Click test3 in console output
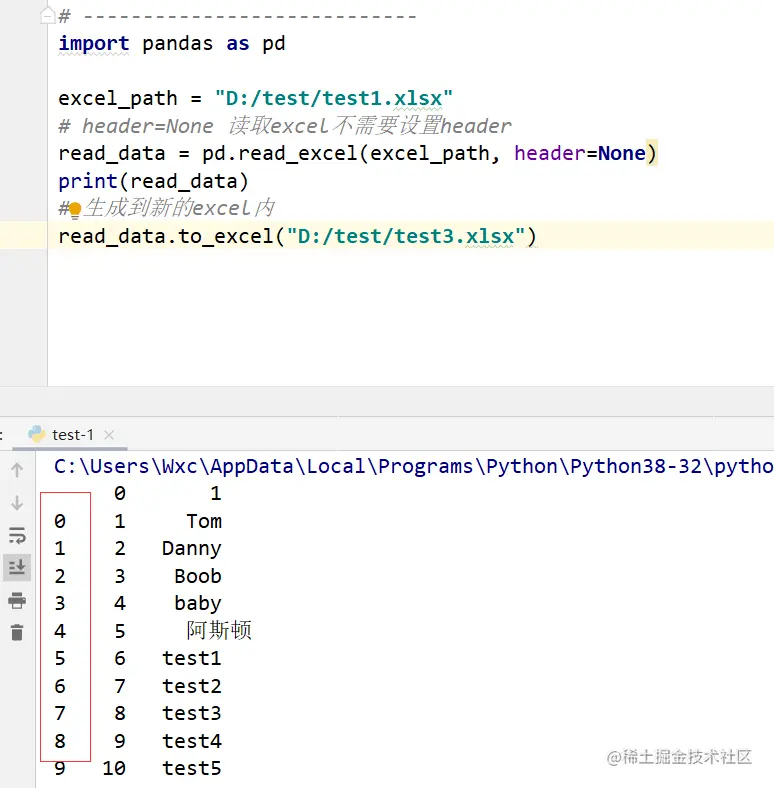 [191, 713]
